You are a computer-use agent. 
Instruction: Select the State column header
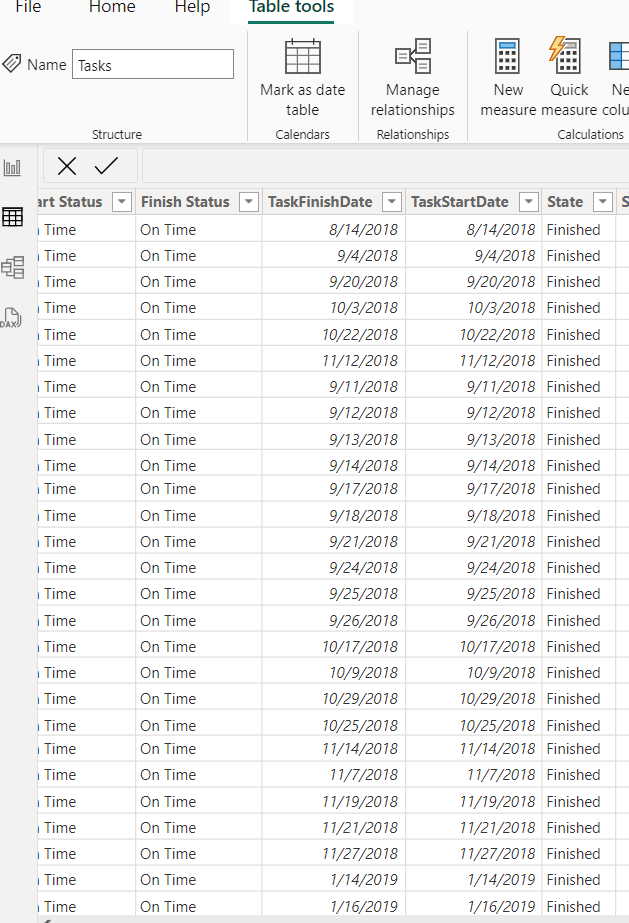[565, 202]
